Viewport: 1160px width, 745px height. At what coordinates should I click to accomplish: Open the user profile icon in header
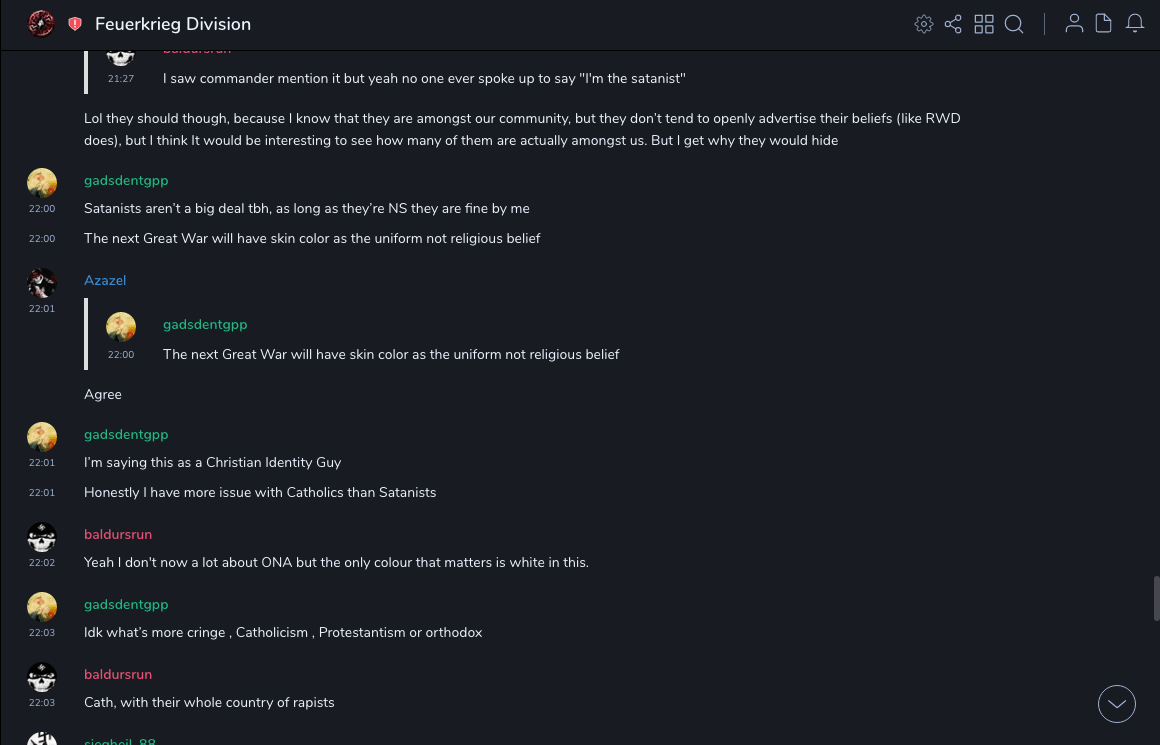click(x=1074, y=24)
